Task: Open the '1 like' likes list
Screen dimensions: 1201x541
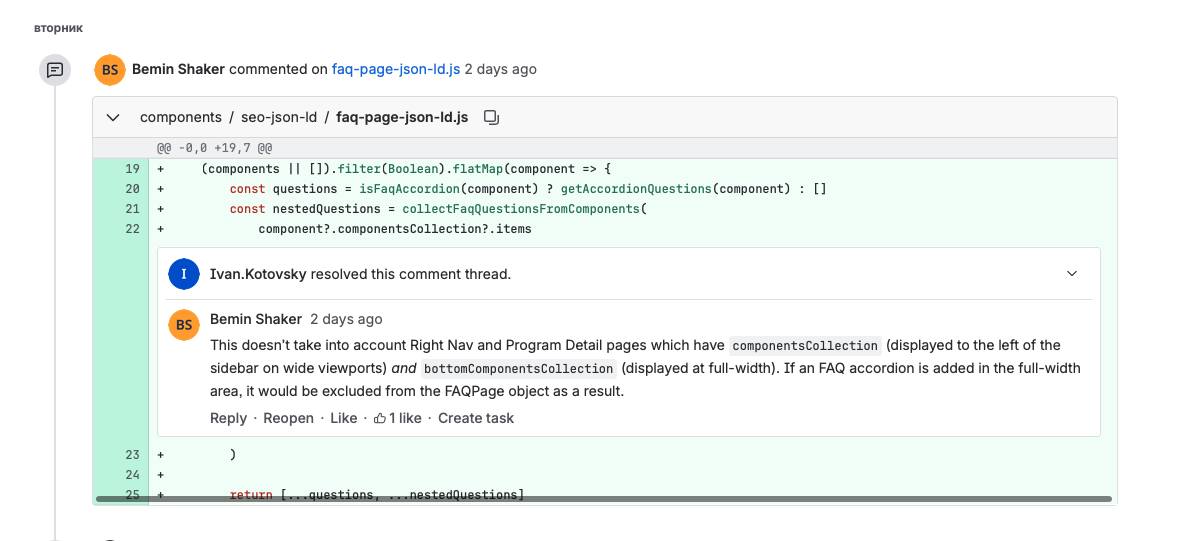Action: [405, 419]
